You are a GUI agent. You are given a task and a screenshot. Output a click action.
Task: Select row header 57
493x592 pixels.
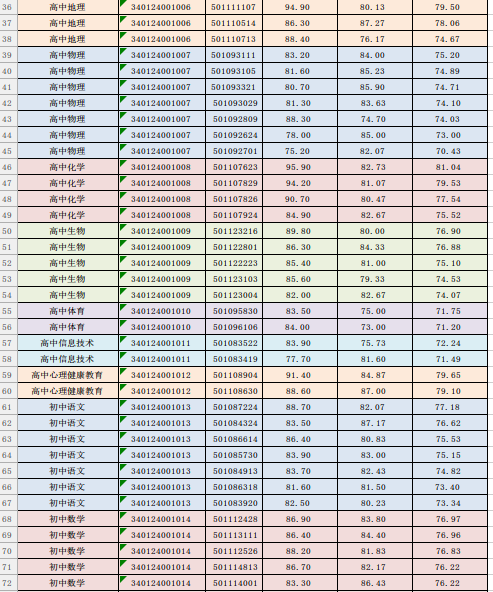8,343
